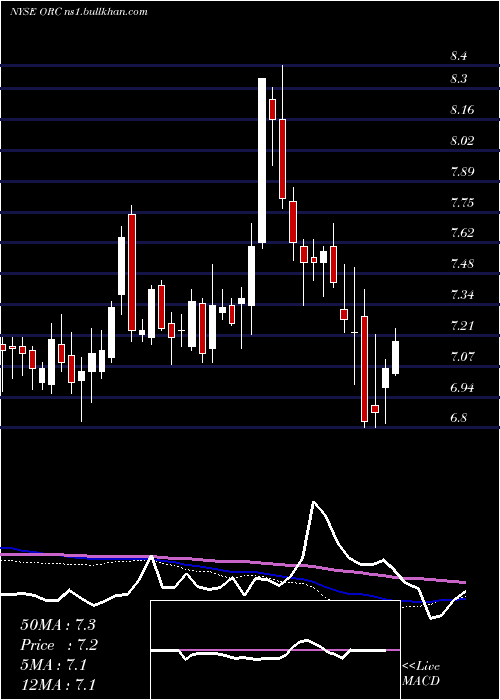Click the 7.21 price axis label

tap(461, 326)
